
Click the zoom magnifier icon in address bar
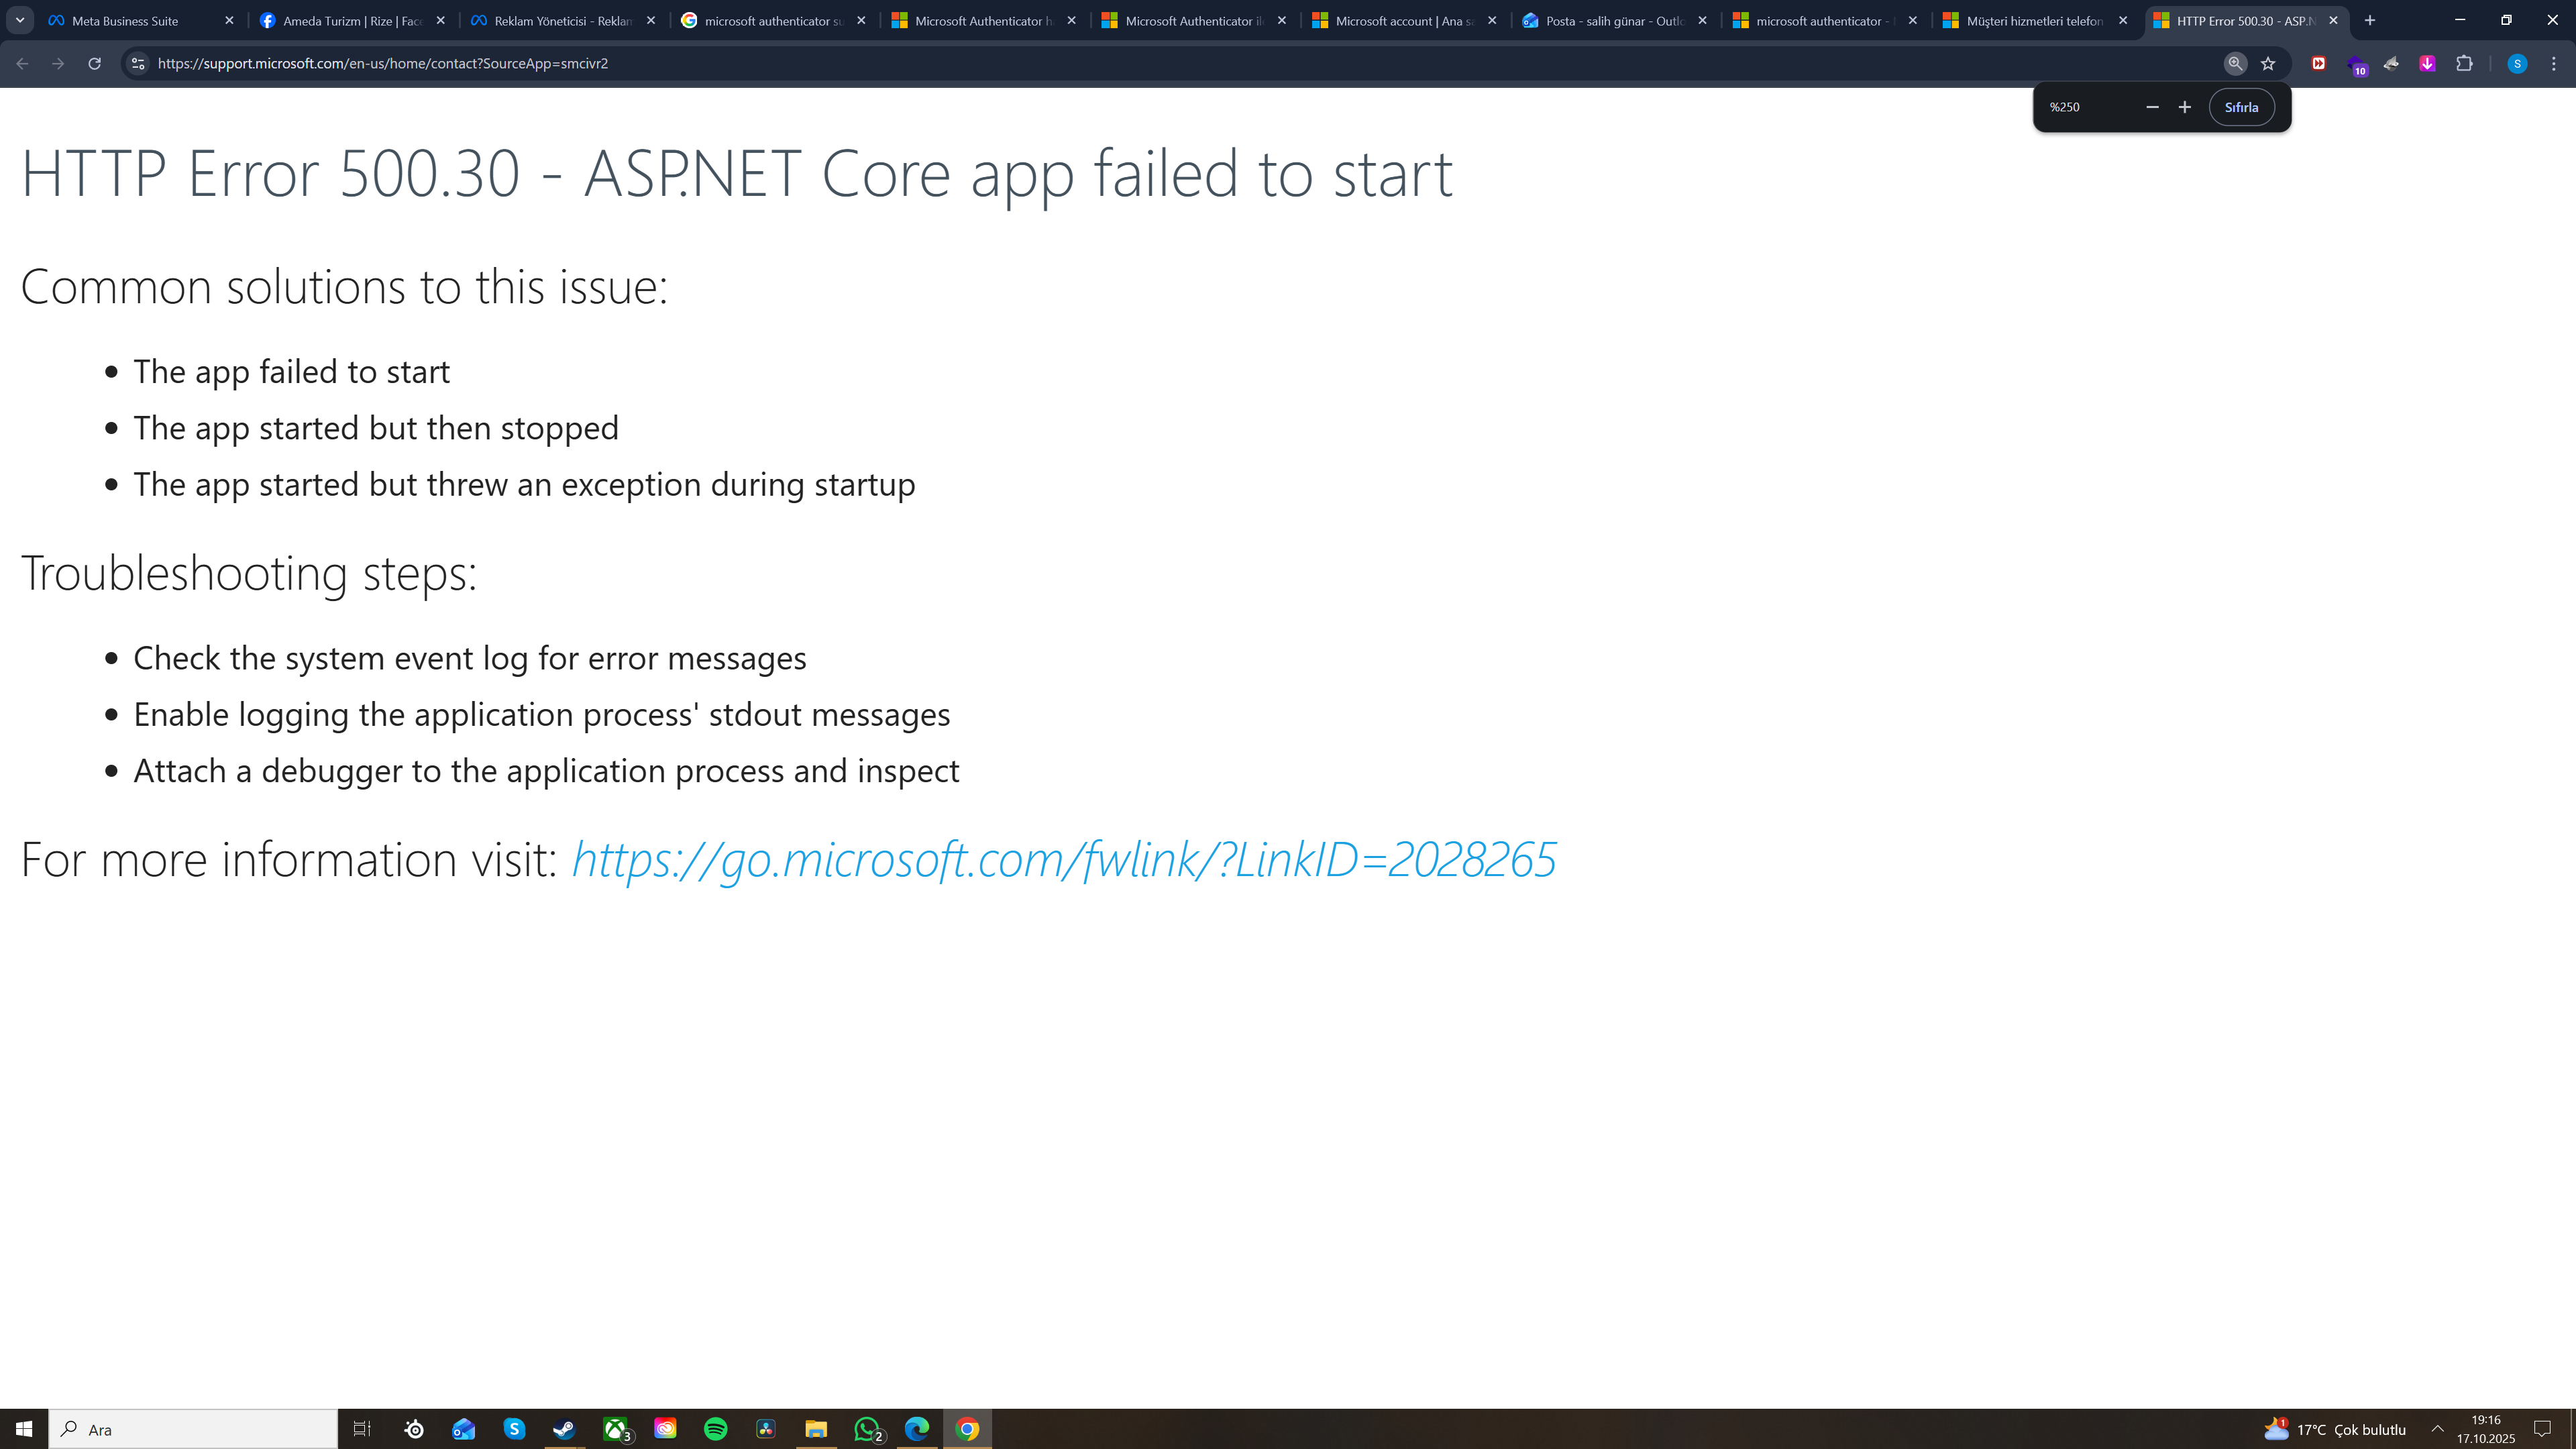(x=2235, y=63)
